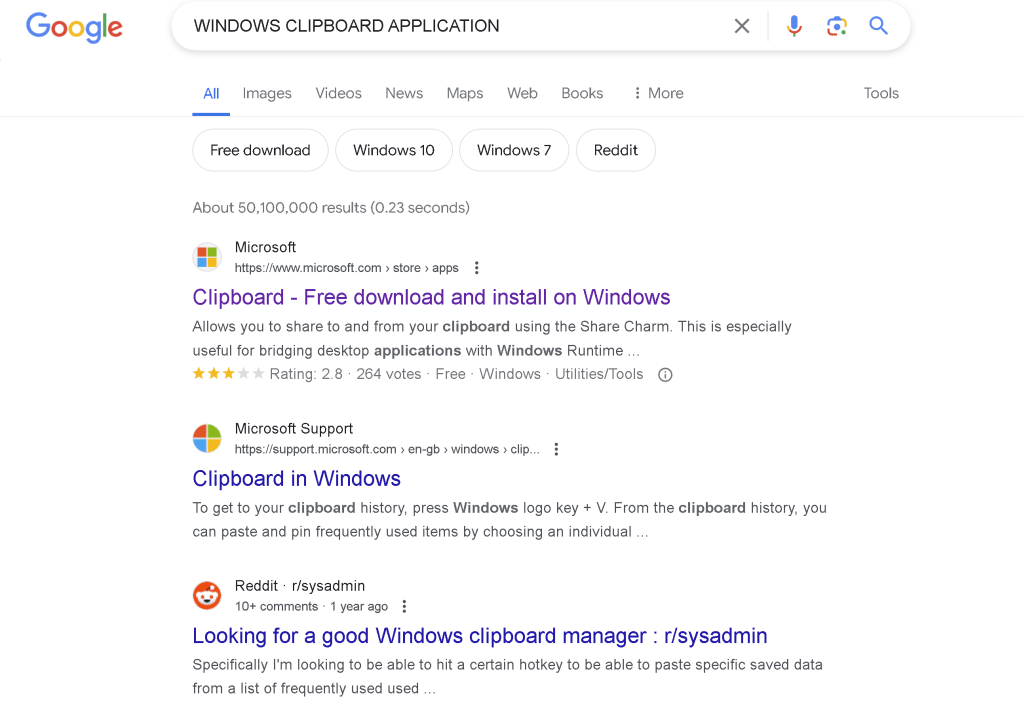Click the 10+ comments text

pyautogui.click(x=276, y=606)
